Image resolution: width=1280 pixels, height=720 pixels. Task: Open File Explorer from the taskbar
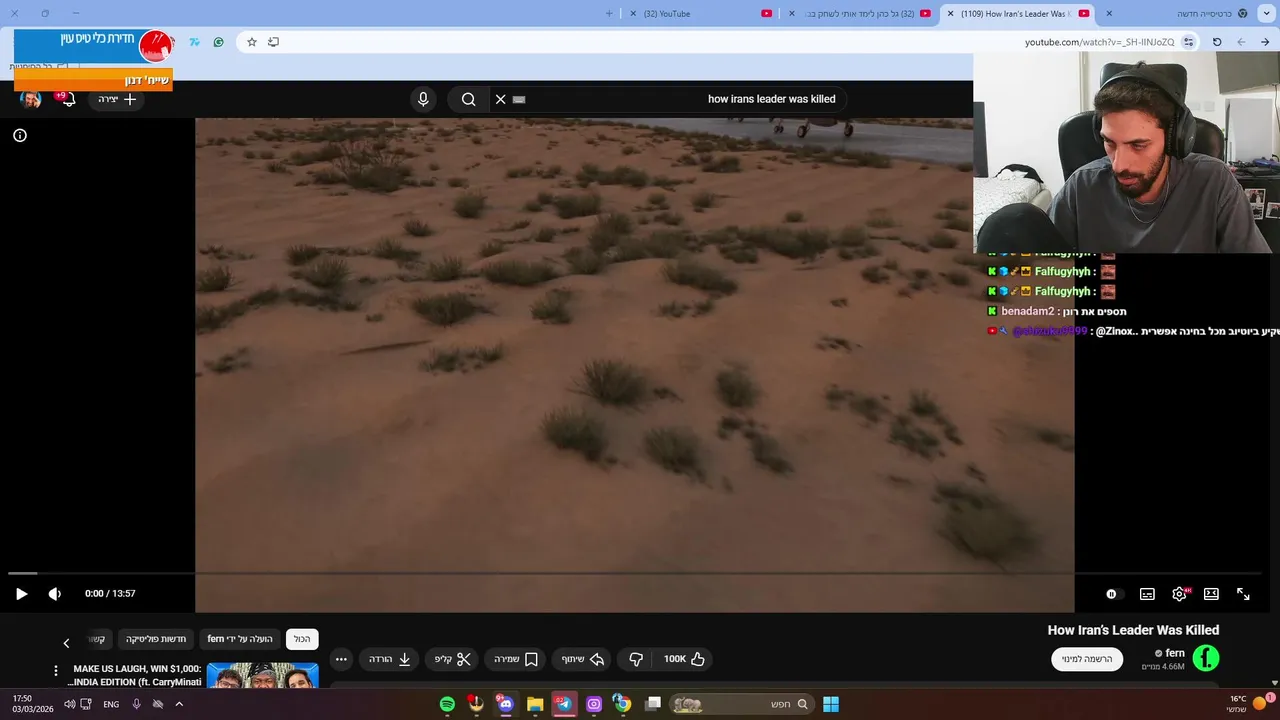[x=535, y=704]
